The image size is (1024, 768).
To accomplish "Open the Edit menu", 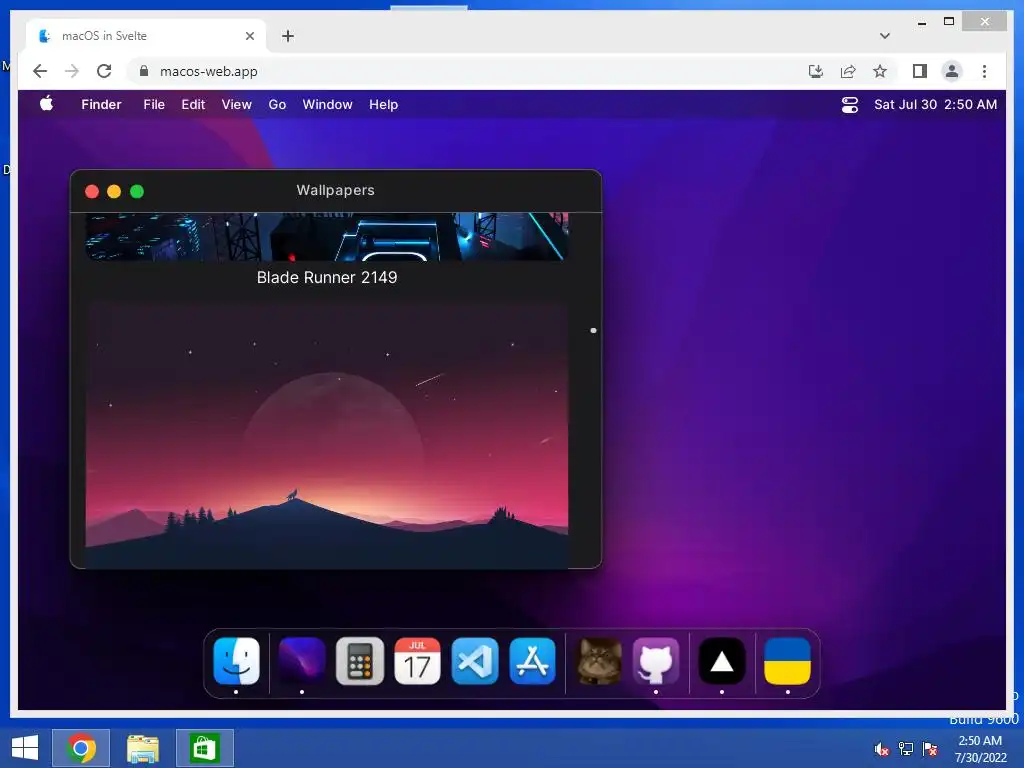I will click(193, 104).
